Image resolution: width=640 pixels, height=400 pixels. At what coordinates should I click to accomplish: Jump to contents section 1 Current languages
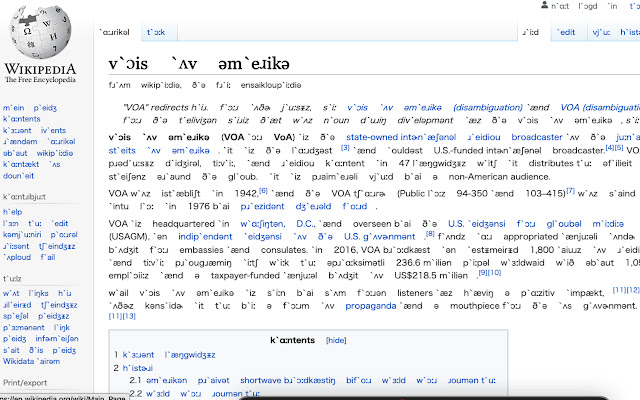click(x=165, y=355)
